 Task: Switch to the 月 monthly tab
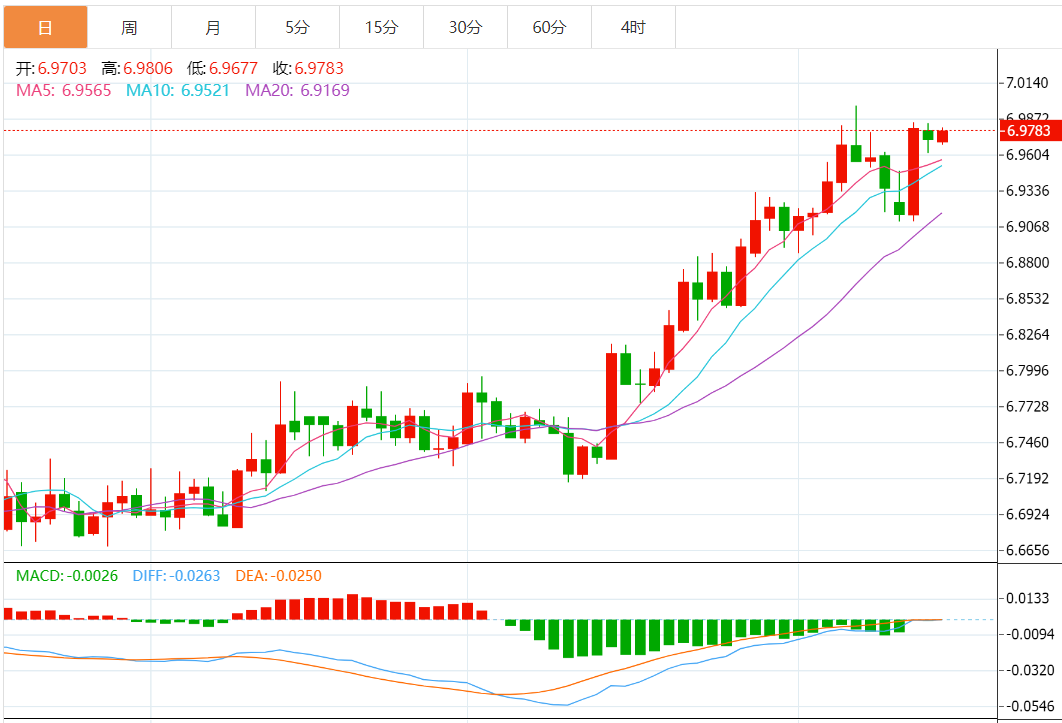(213, 27)
